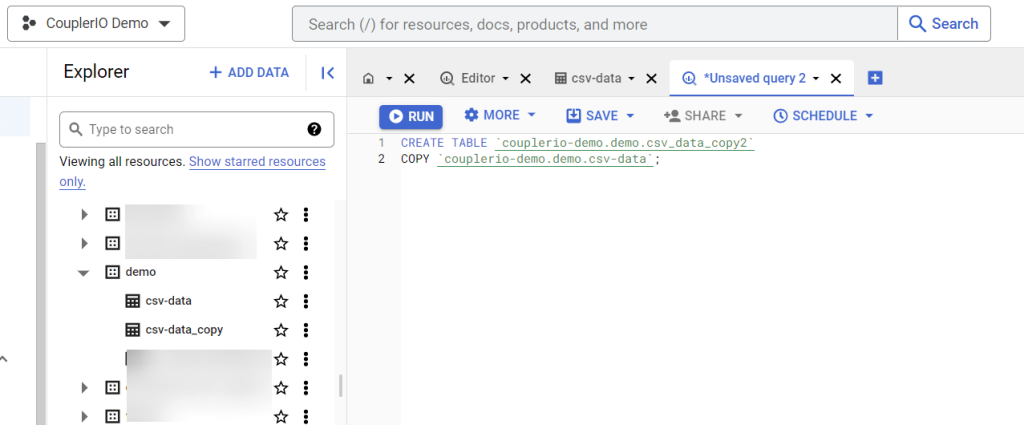Open actions menu for blurred table row
1024x425 pixels.
click(306, 359)
